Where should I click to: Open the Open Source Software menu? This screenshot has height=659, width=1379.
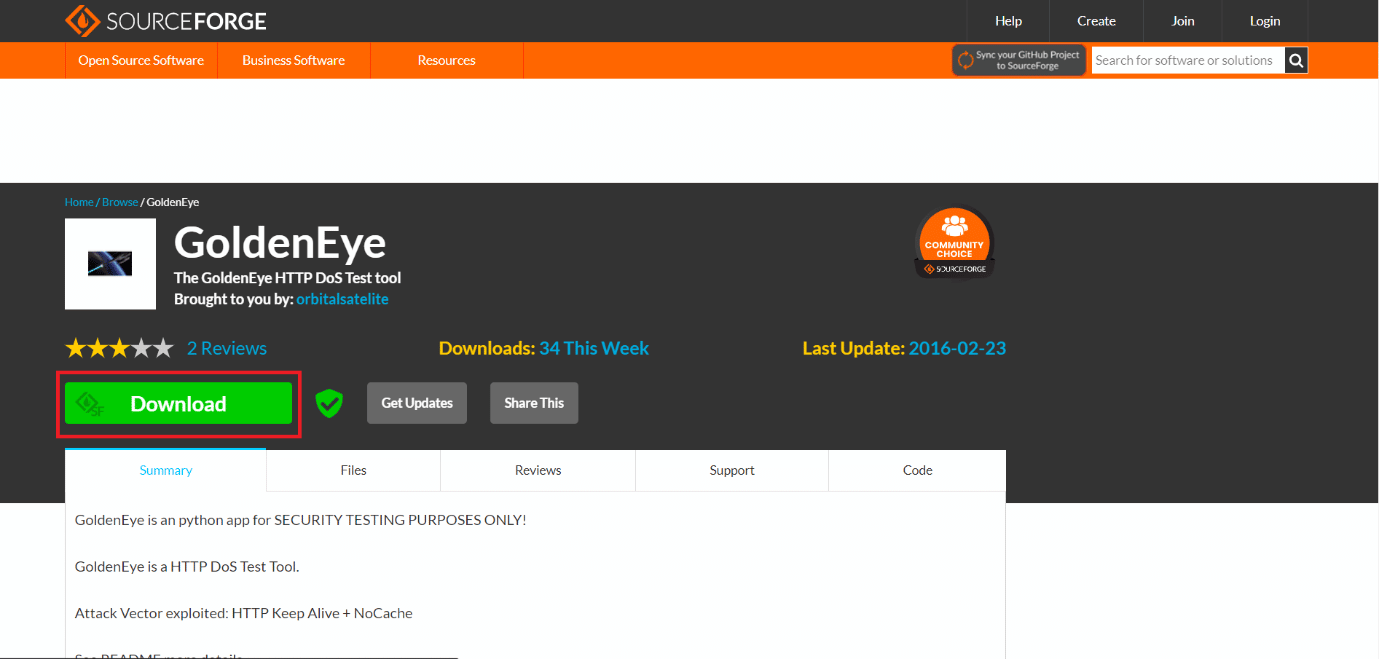point(141,60)
